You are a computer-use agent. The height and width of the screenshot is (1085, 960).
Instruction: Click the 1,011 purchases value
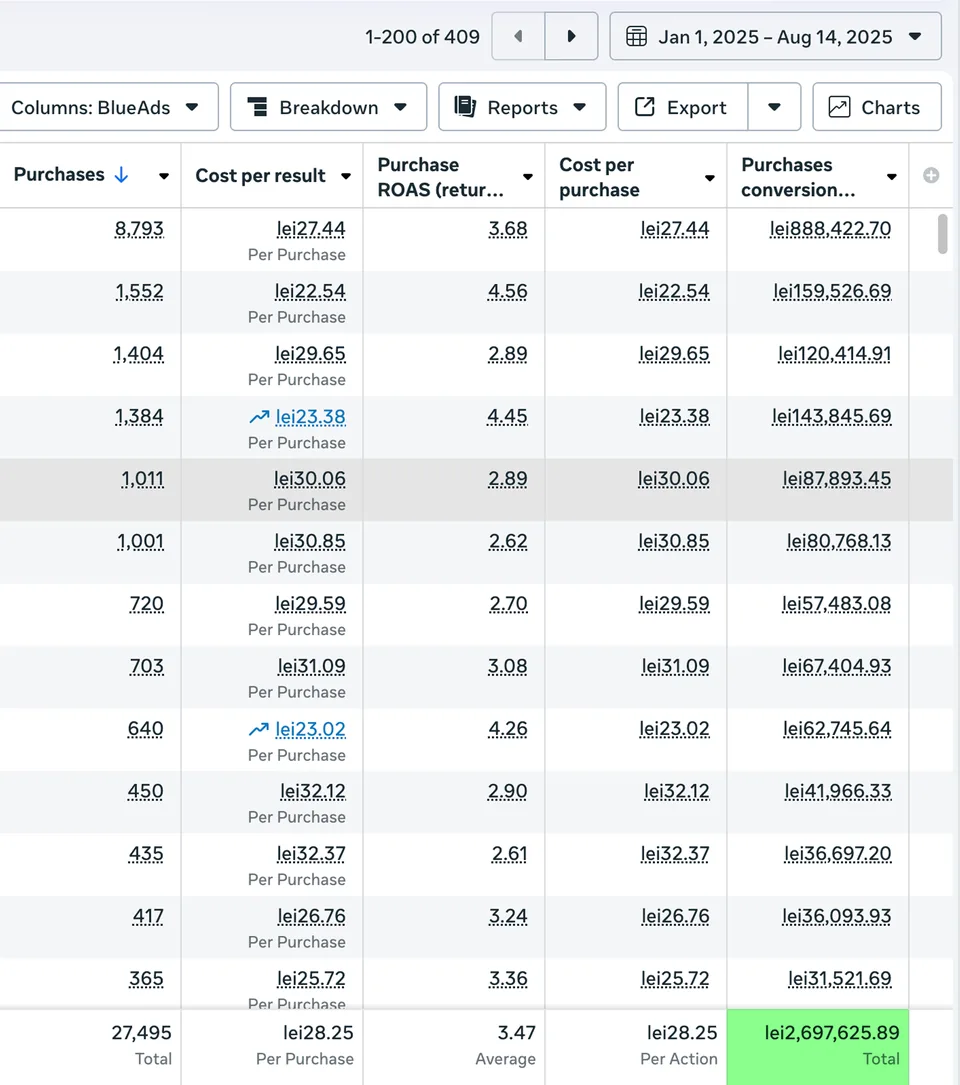pos(143,479)
